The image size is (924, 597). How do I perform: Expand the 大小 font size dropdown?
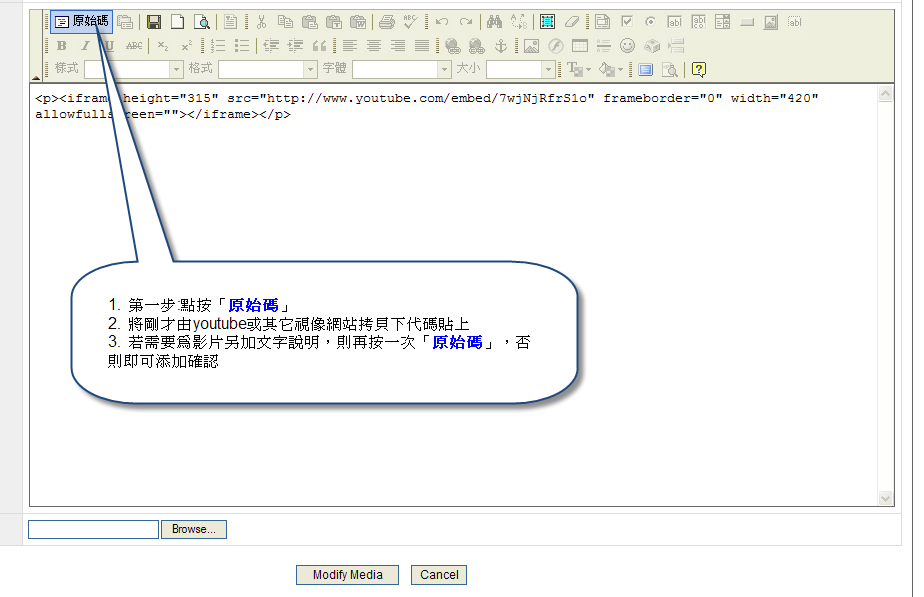548,69
